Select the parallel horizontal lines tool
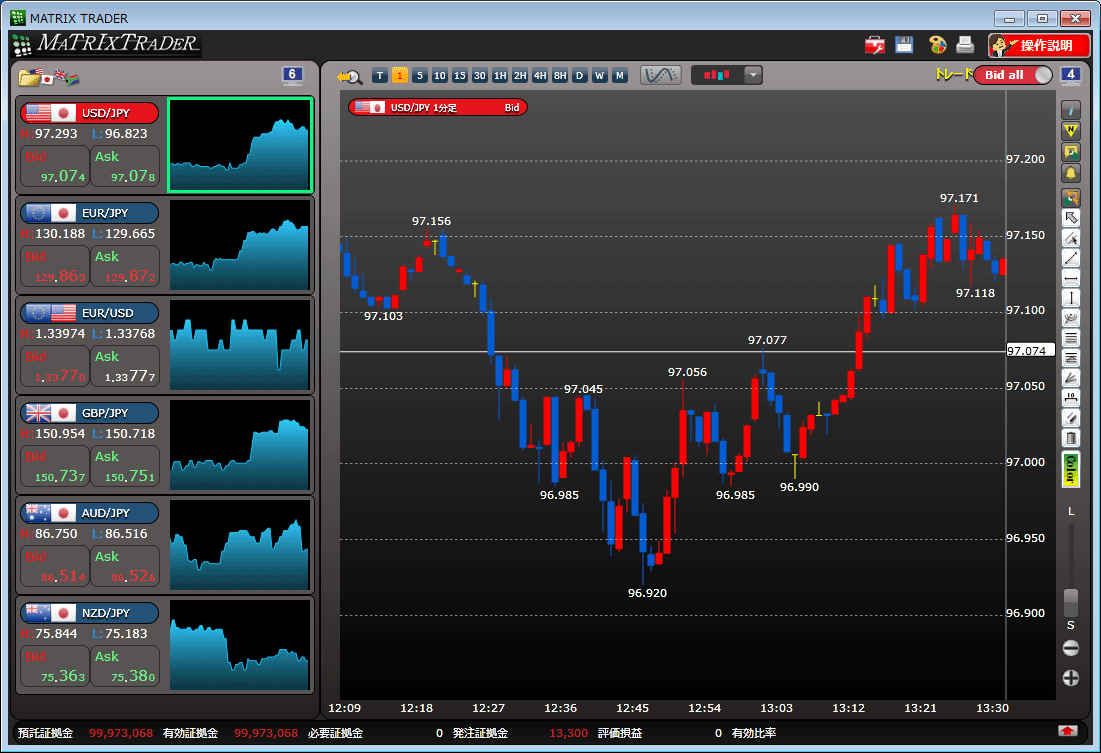This screenshot has height=753, width=1101. 1071,339
